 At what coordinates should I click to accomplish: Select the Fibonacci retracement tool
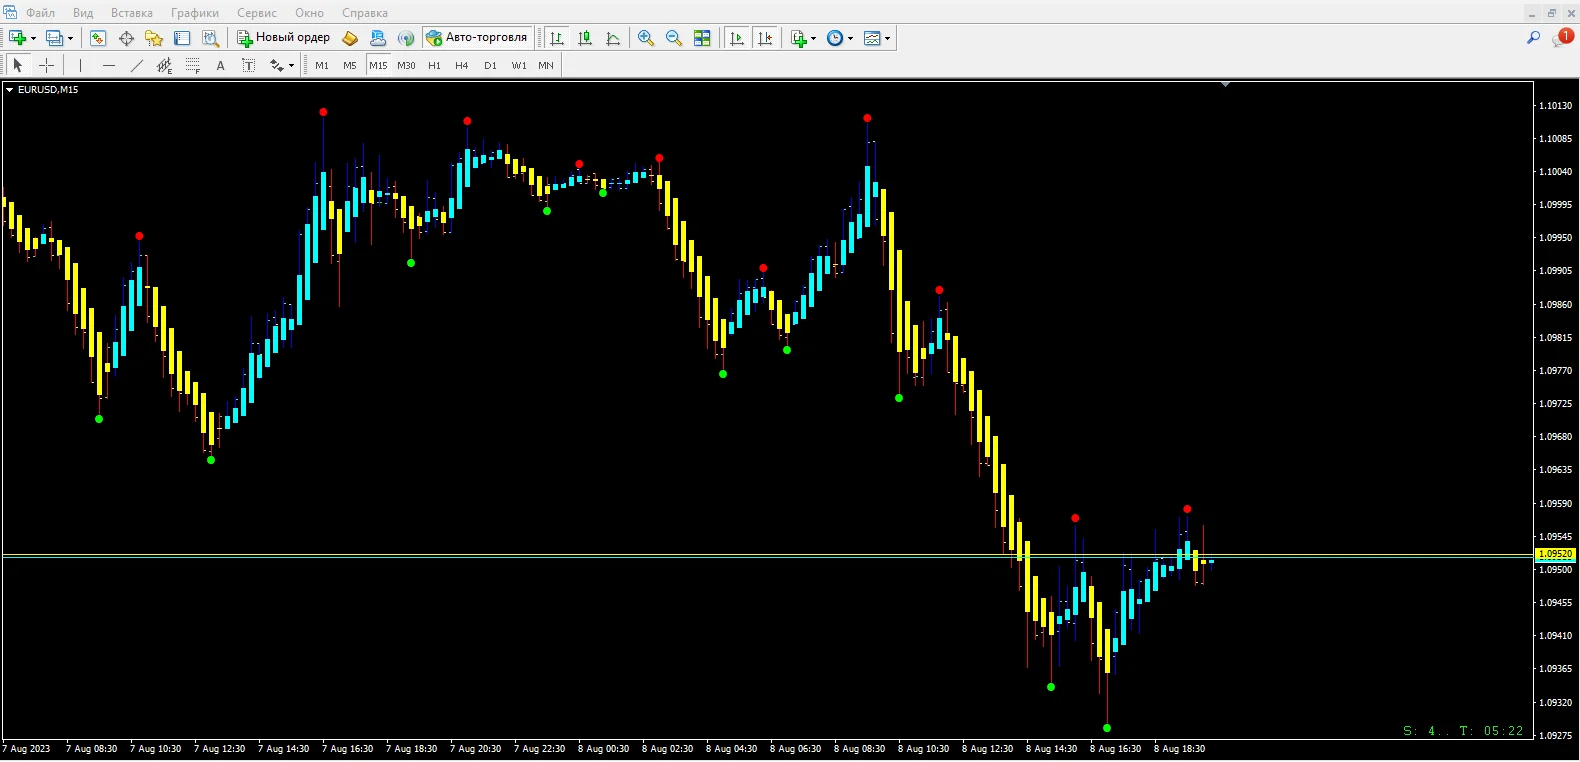[x=193, y=65]
